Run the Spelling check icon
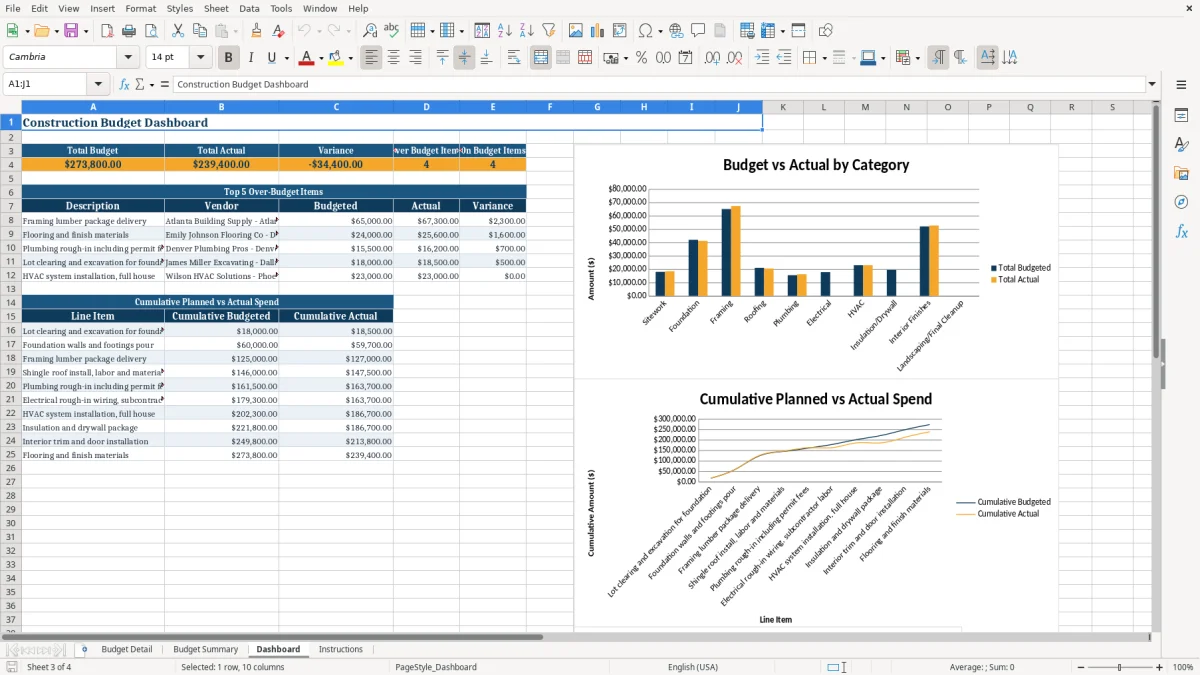Screen dimensions: 1200x675 pyautogui.click(x=392, y=31)
